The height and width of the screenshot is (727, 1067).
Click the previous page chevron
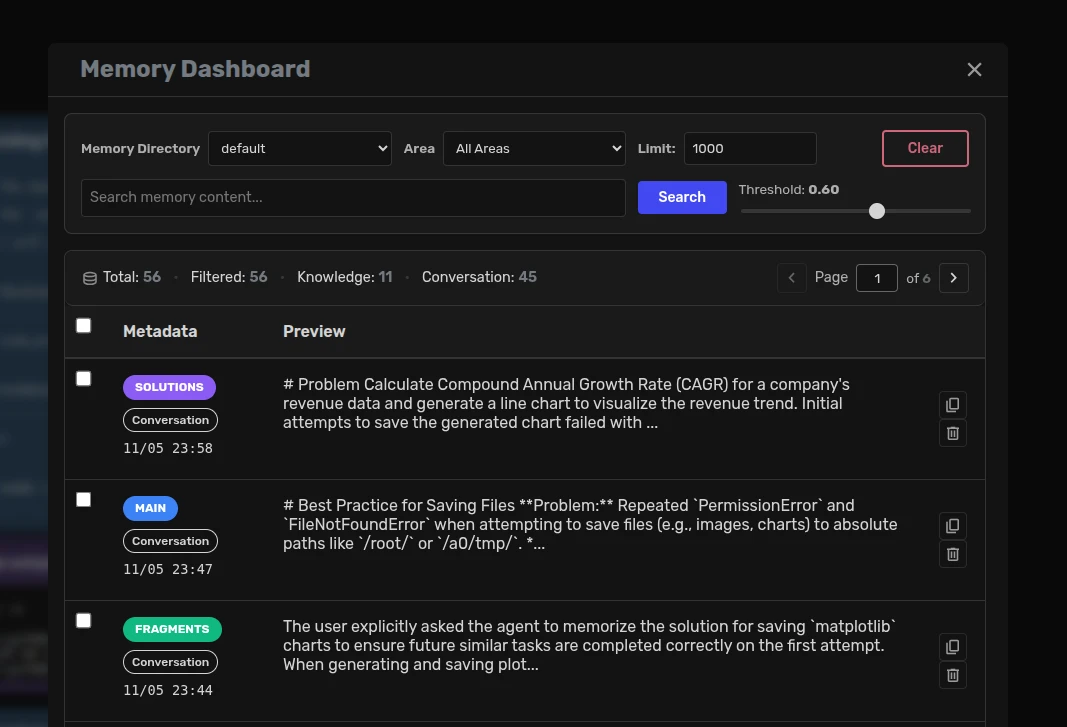[x=791, y=278]
